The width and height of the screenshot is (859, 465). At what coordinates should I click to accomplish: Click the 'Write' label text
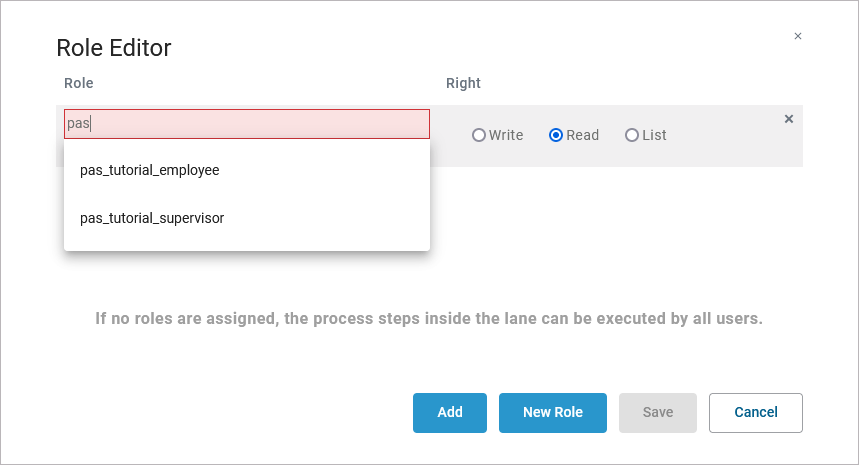[x=506, y=135]
